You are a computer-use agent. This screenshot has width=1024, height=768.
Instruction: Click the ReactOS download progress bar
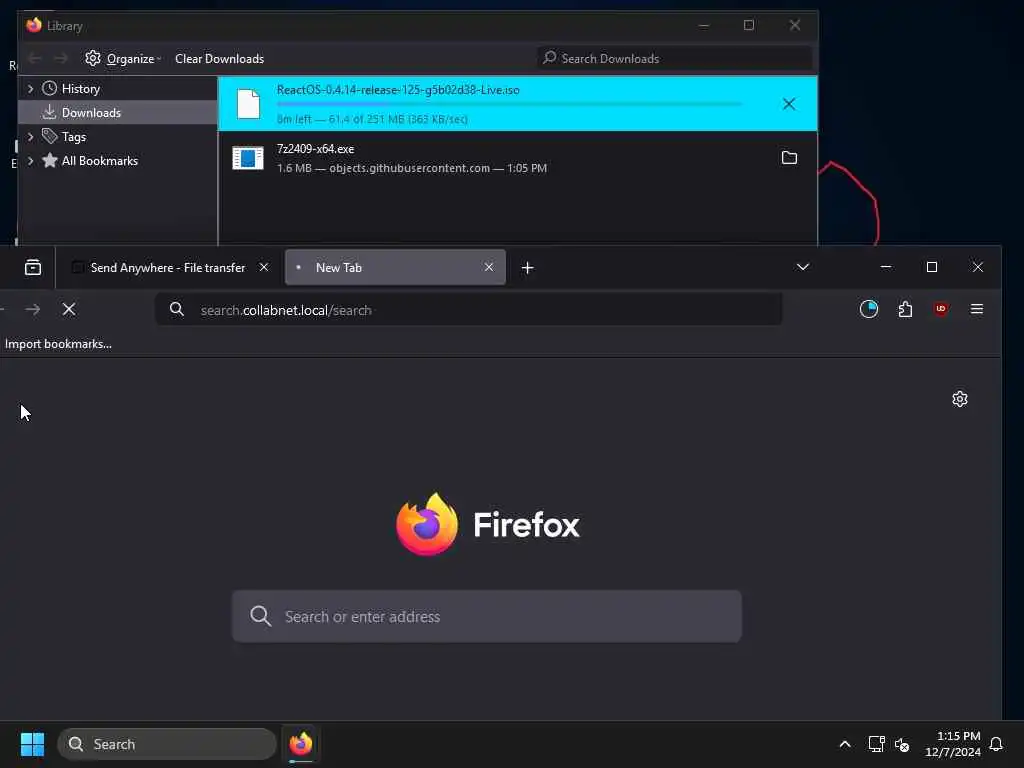509,104
